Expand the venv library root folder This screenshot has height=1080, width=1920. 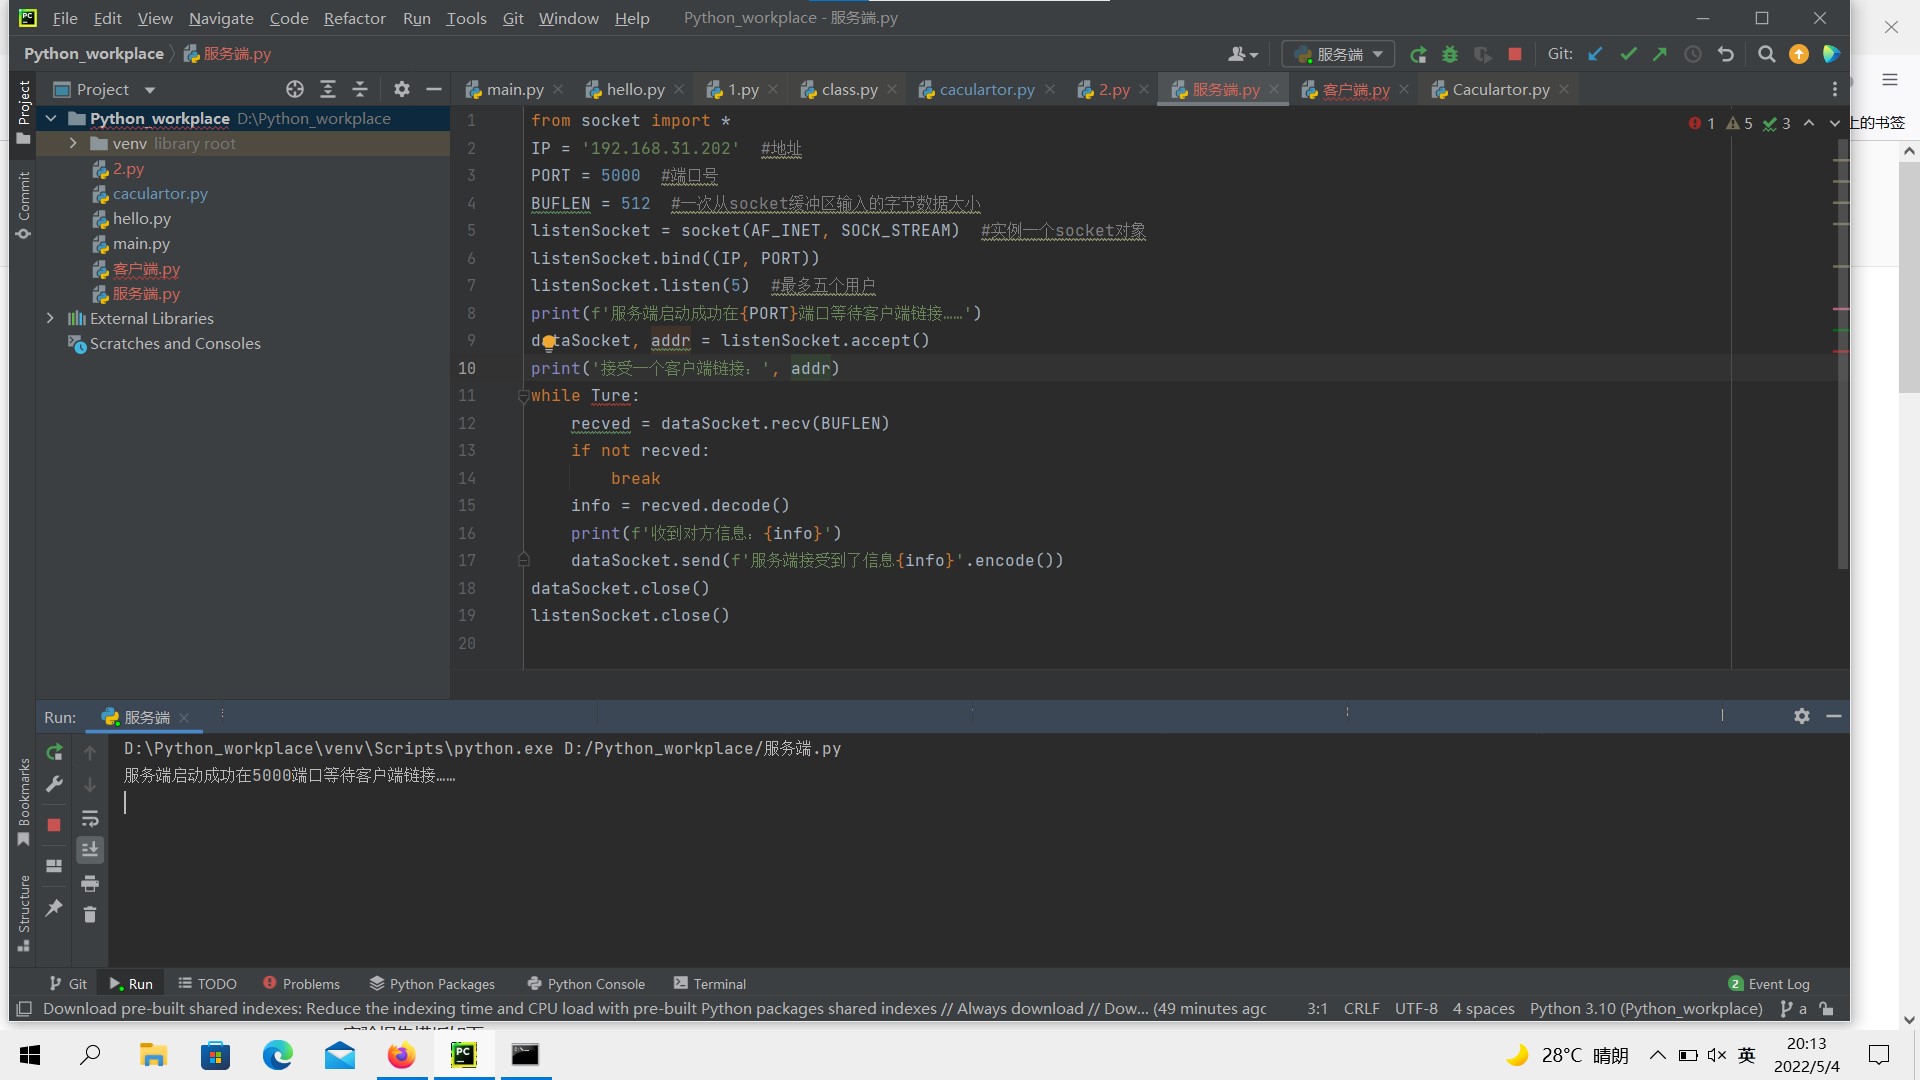pos(73,143)
